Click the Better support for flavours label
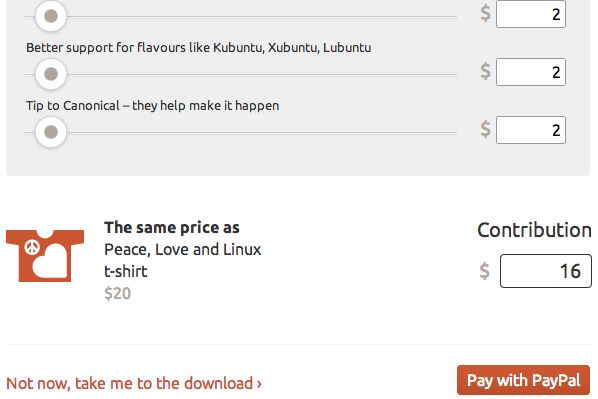The width and height of the screenshot is (598, 399). (x=198, y=48)
